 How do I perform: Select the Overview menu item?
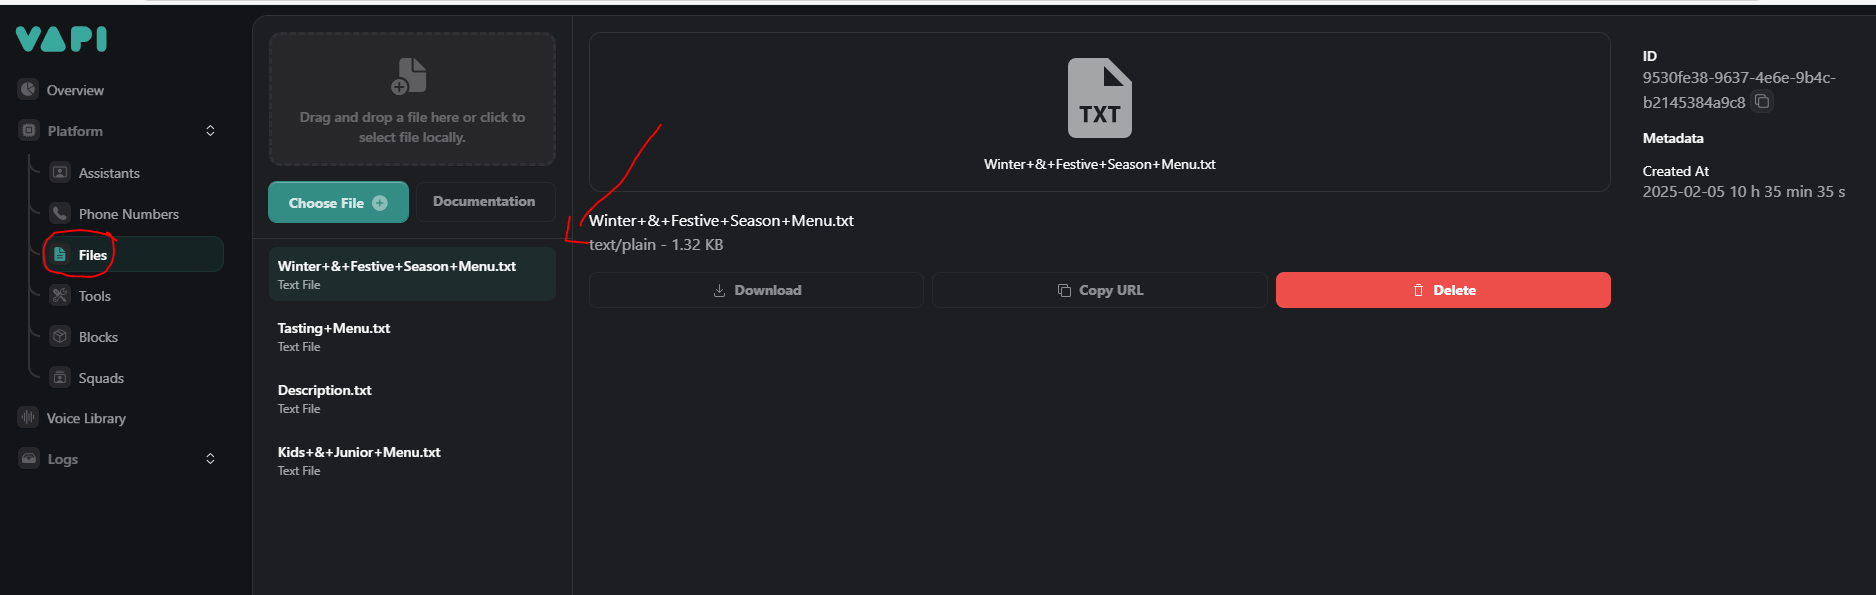tap(75, 90)
